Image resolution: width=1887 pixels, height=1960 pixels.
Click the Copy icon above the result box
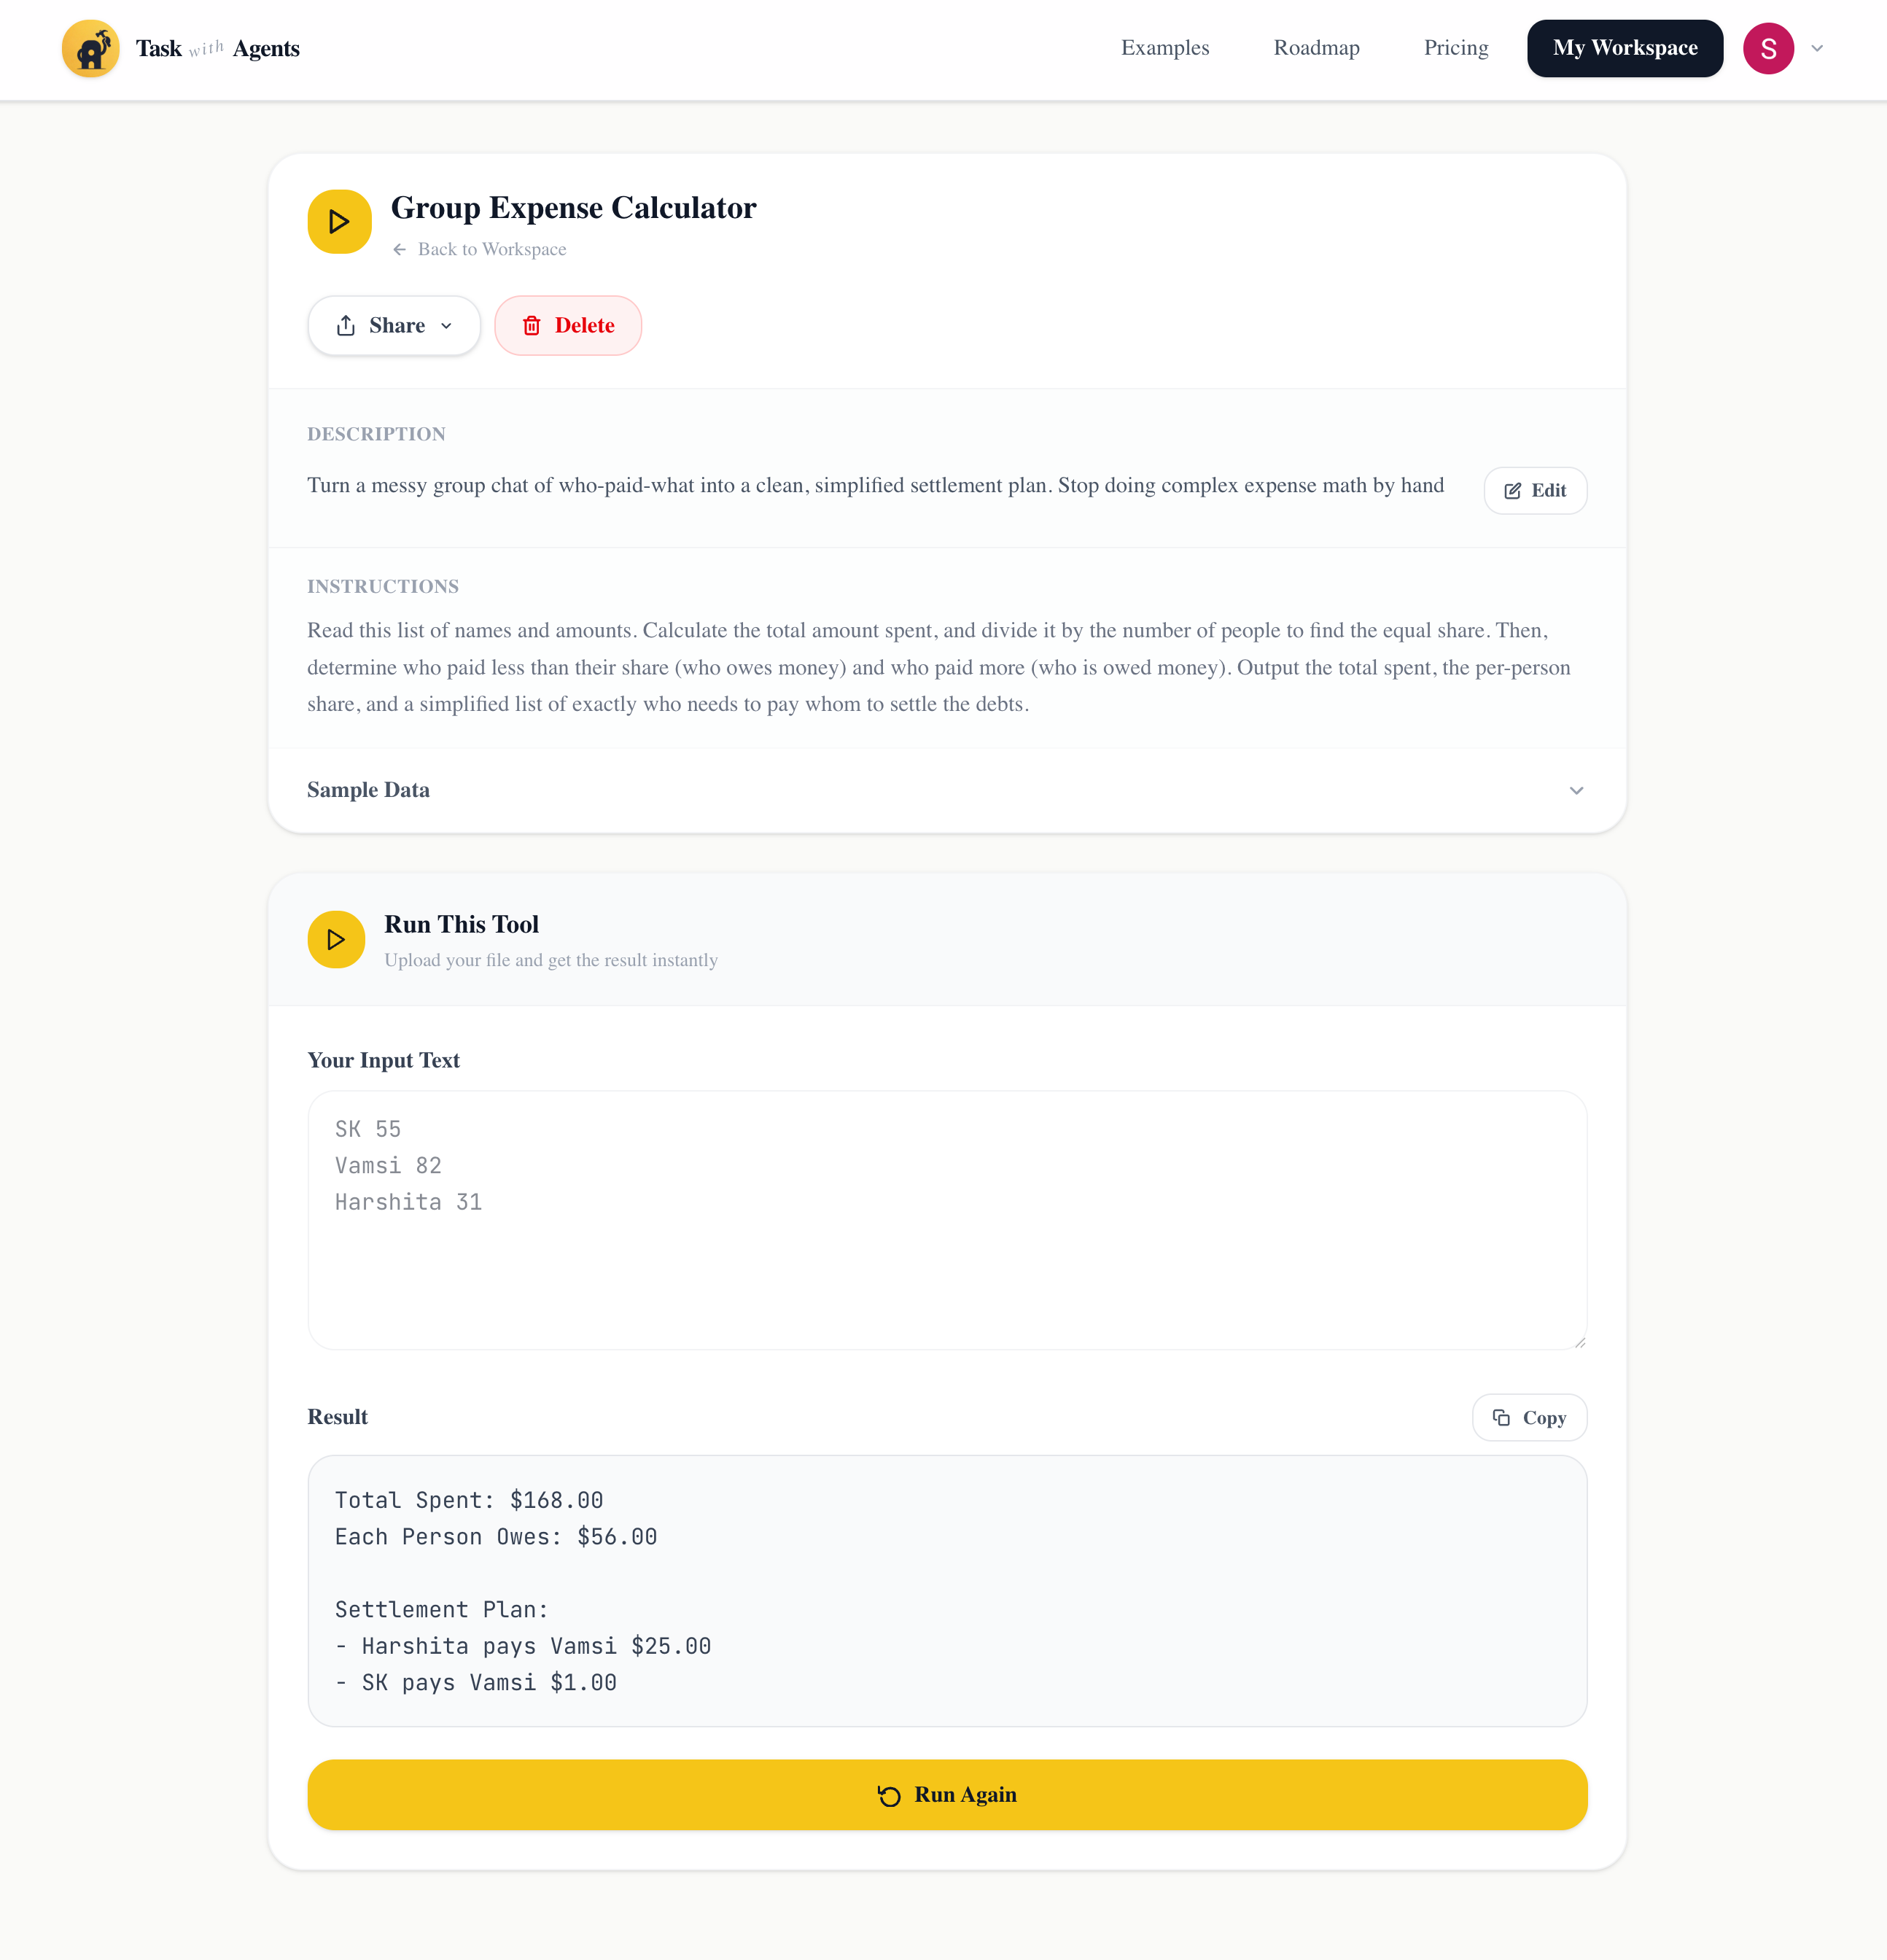(x=1502, y=1417)
